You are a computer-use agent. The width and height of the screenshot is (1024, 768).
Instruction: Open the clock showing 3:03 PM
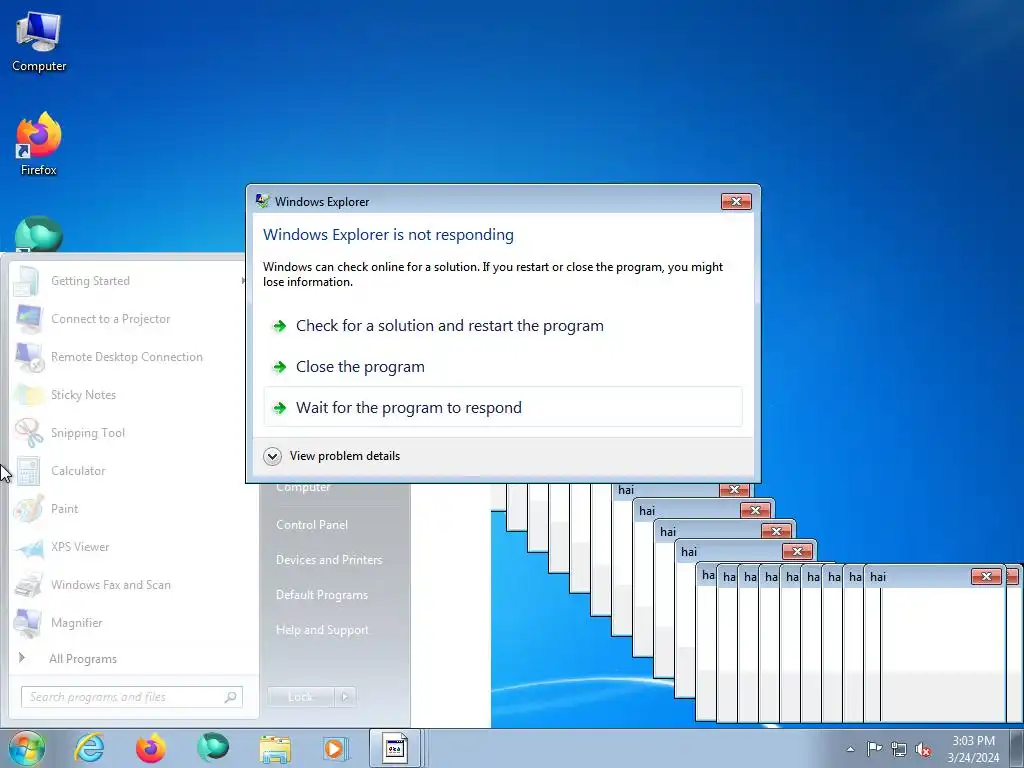pos(973,749)
